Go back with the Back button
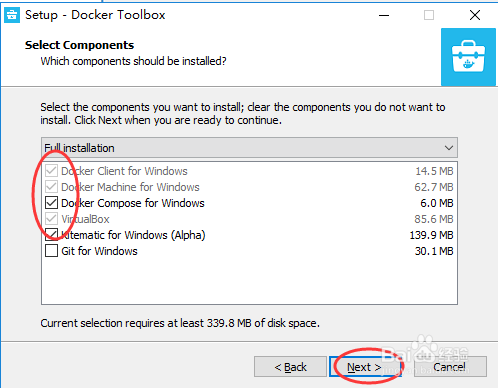Screen dimensions: 498x388 pyautogui.click(x=290, y=367)
